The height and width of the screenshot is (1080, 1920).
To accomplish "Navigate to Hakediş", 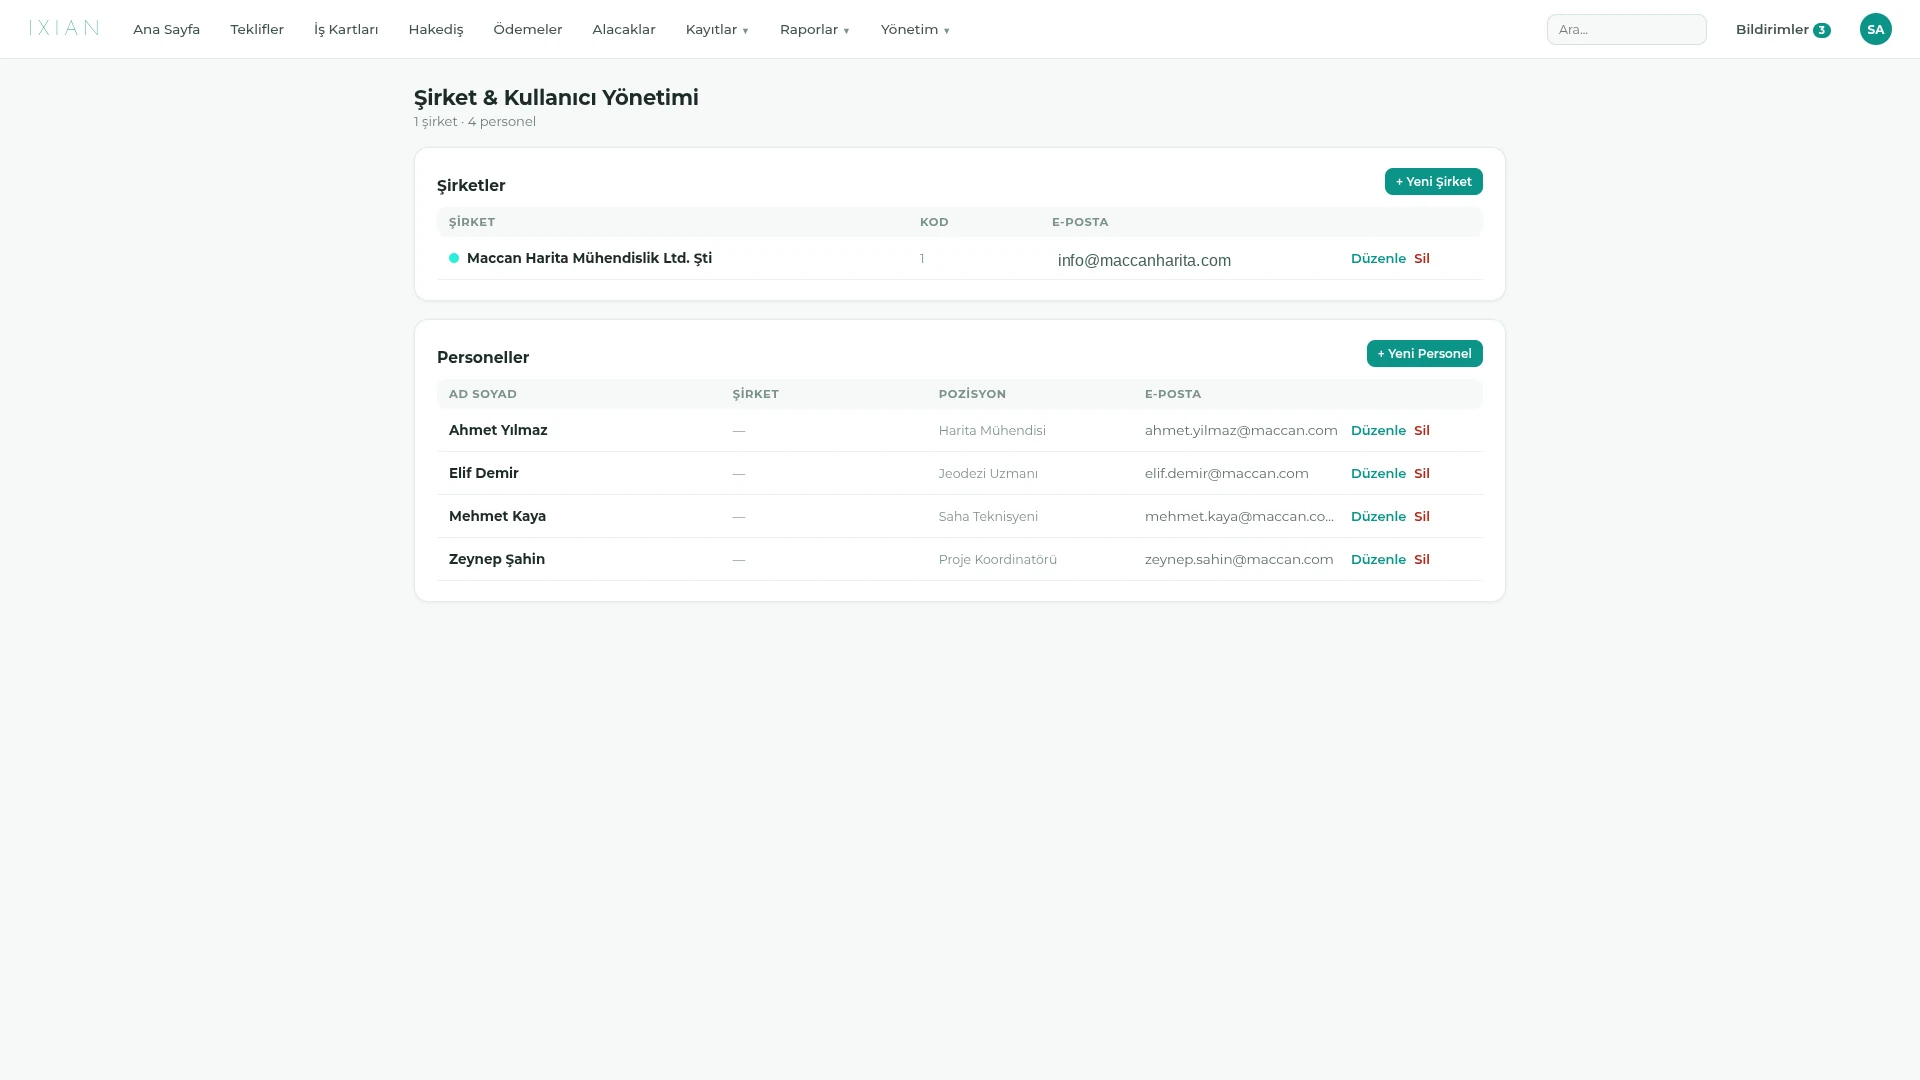I will (436, 29).
